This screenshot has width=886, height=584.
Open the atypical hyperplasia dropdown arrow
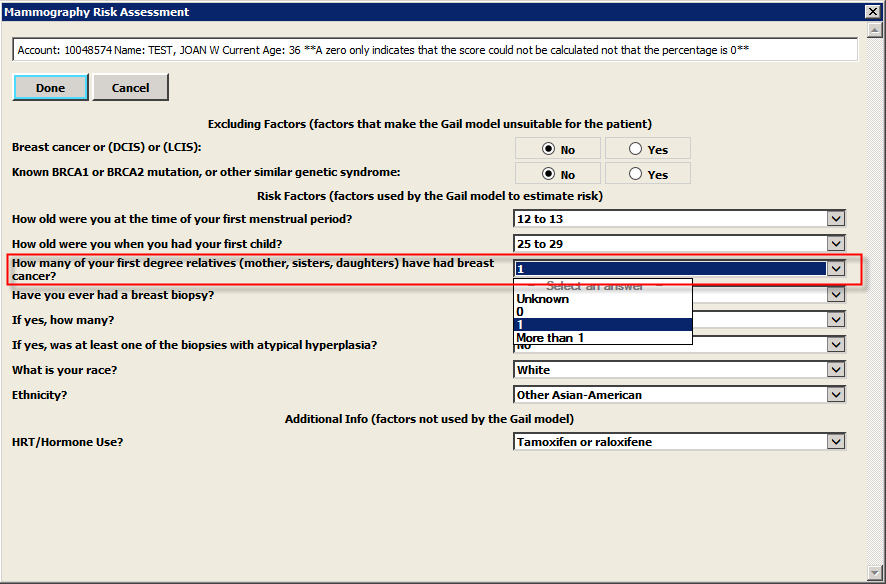(x=836, y=345)
